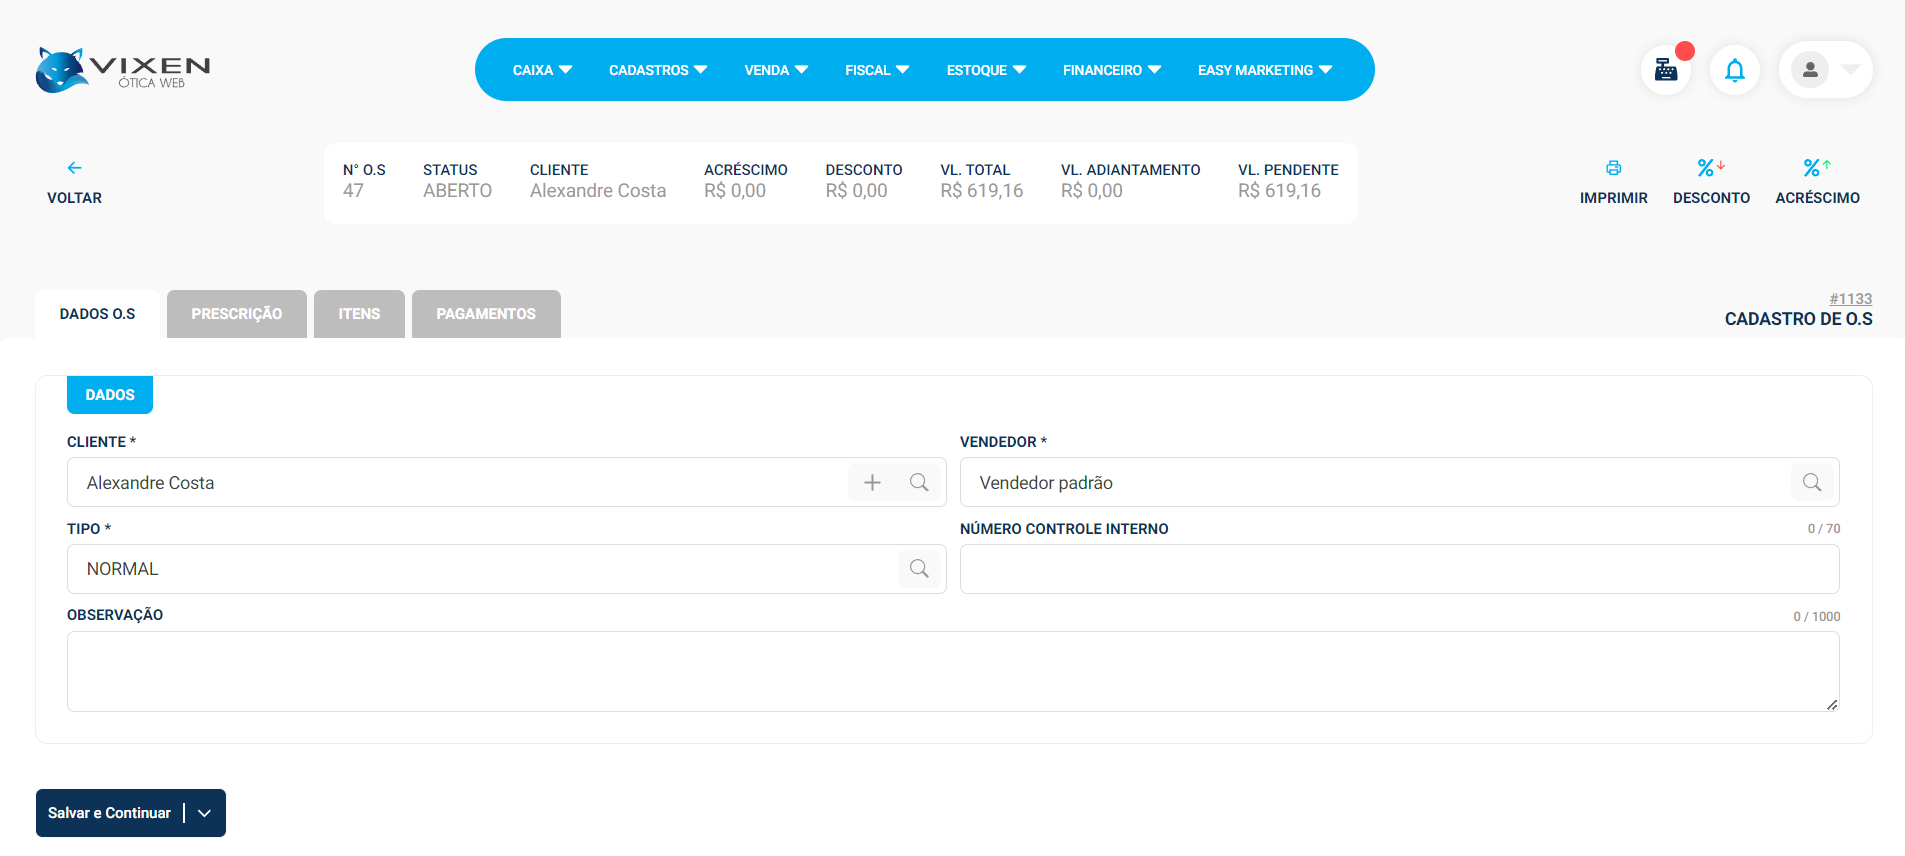Viewport: 1905px width, 856px height.
Task: Click the Vixen Ótica Web logo
Action: [x=123, y=69]
